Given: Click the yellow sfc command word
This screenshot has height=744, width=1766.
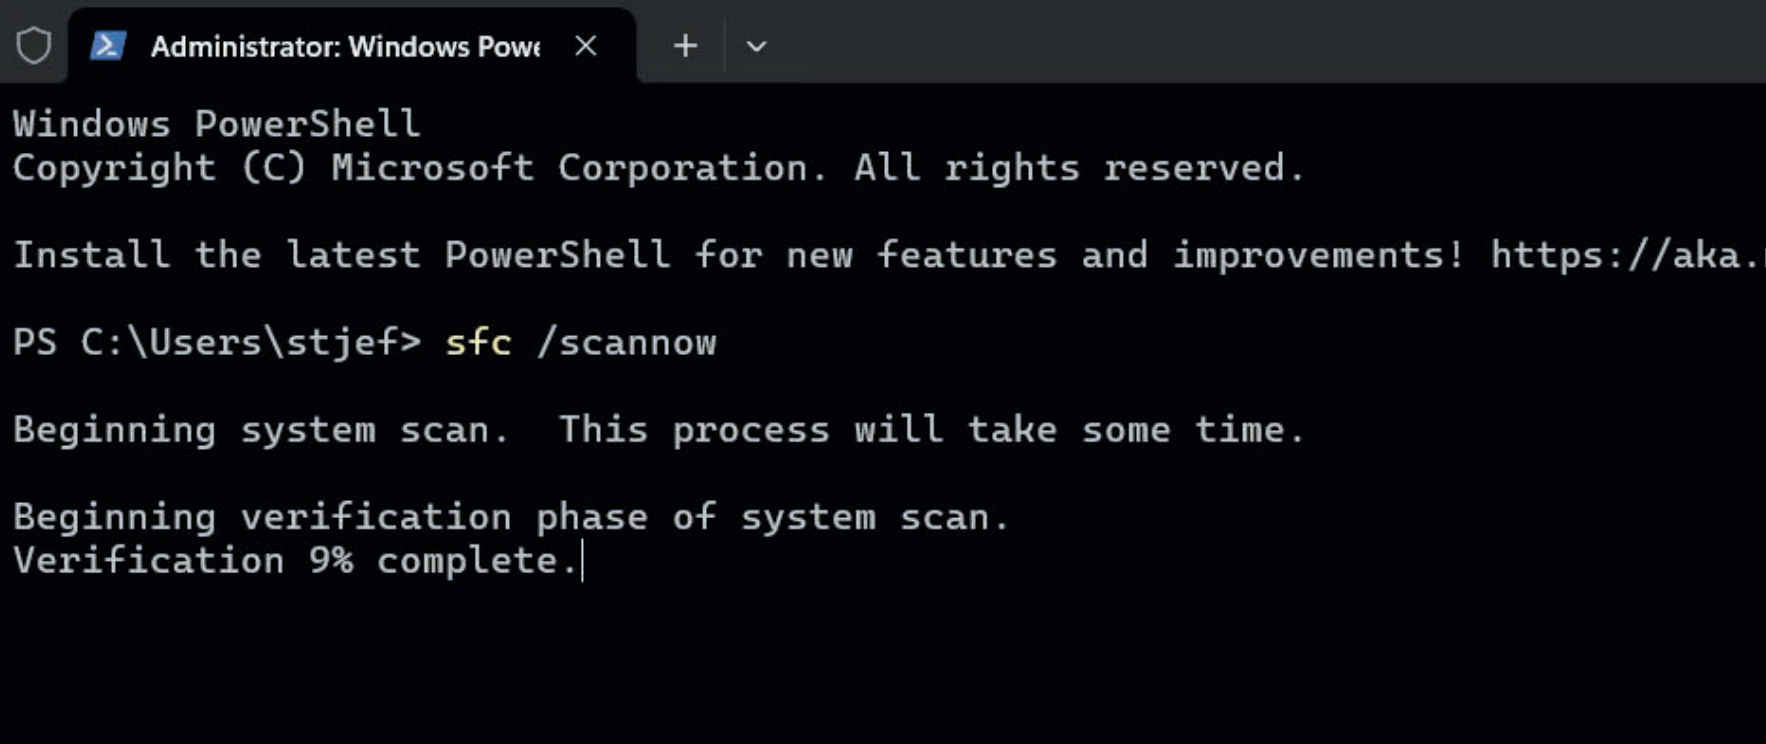Looking at the screenshot, I should tap(478, 343).
